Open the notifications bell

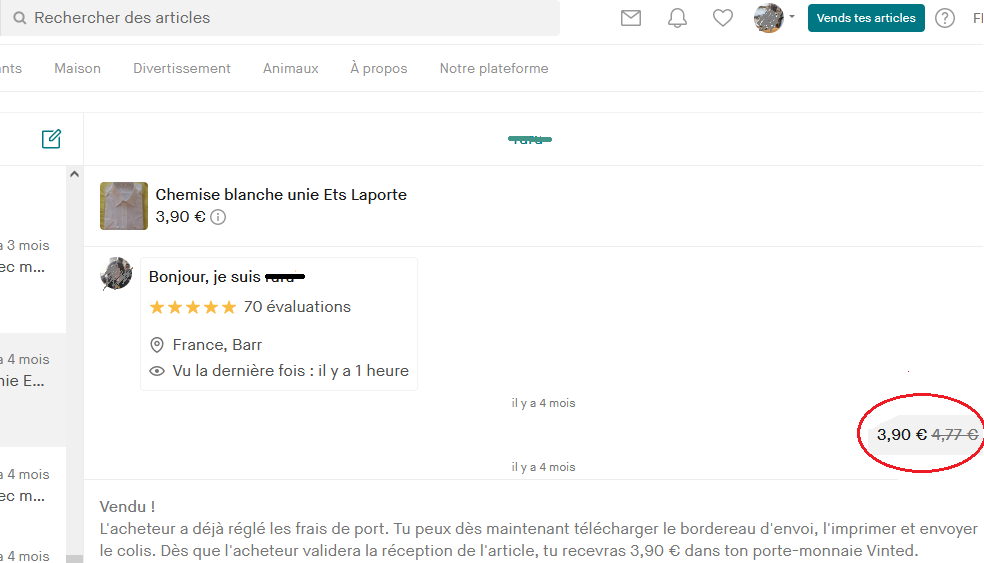[x=677, y=18]
